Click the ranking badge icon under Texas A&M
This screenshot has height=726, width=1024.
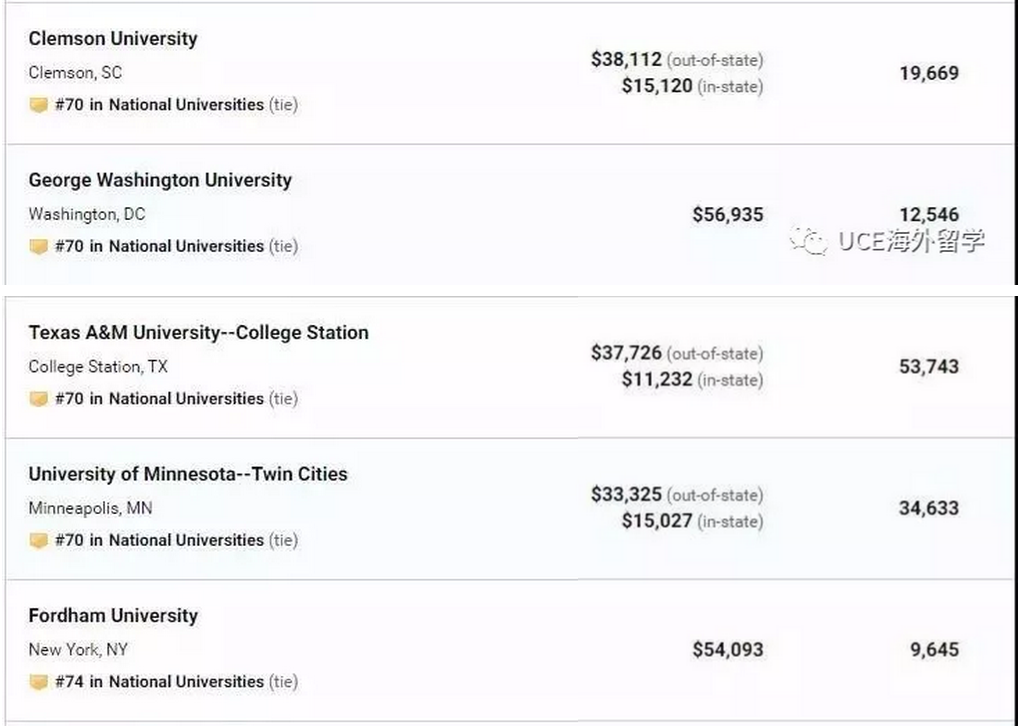point(39,399)
